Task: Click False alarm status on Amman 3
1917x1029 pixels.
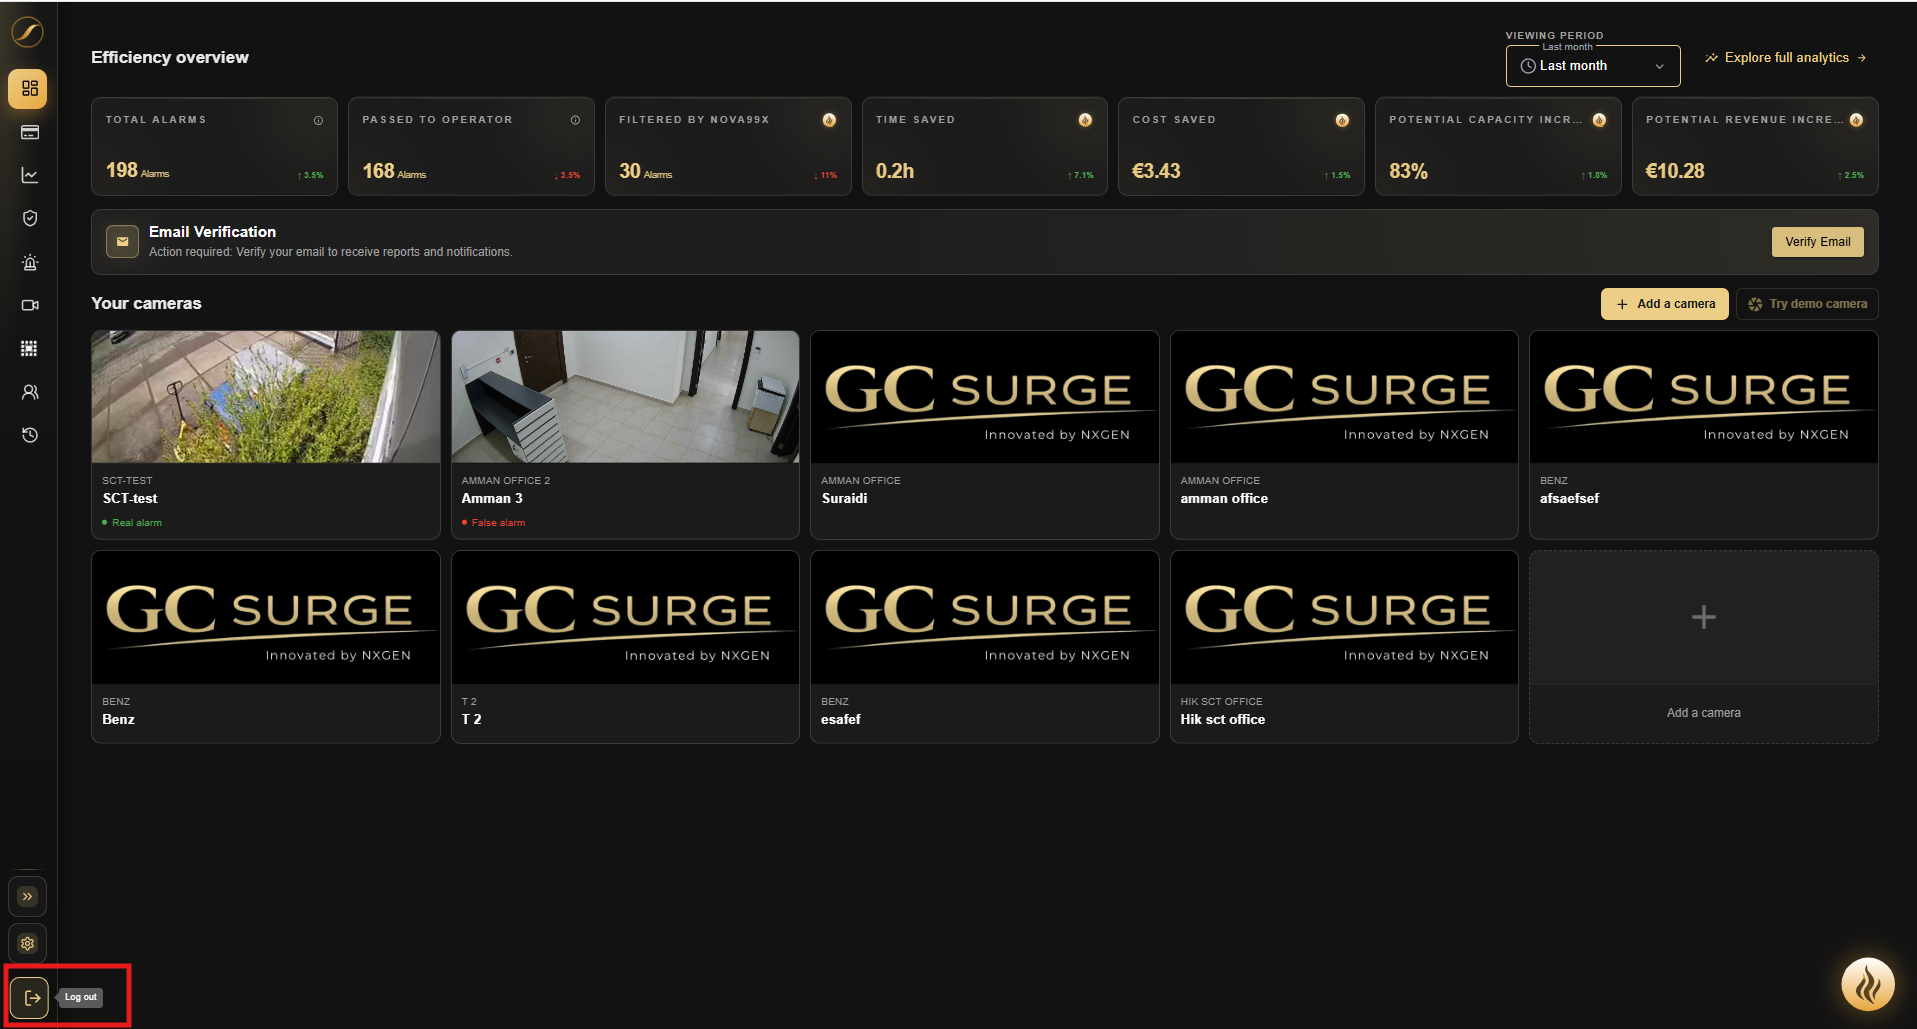Action: click(493, 523)
